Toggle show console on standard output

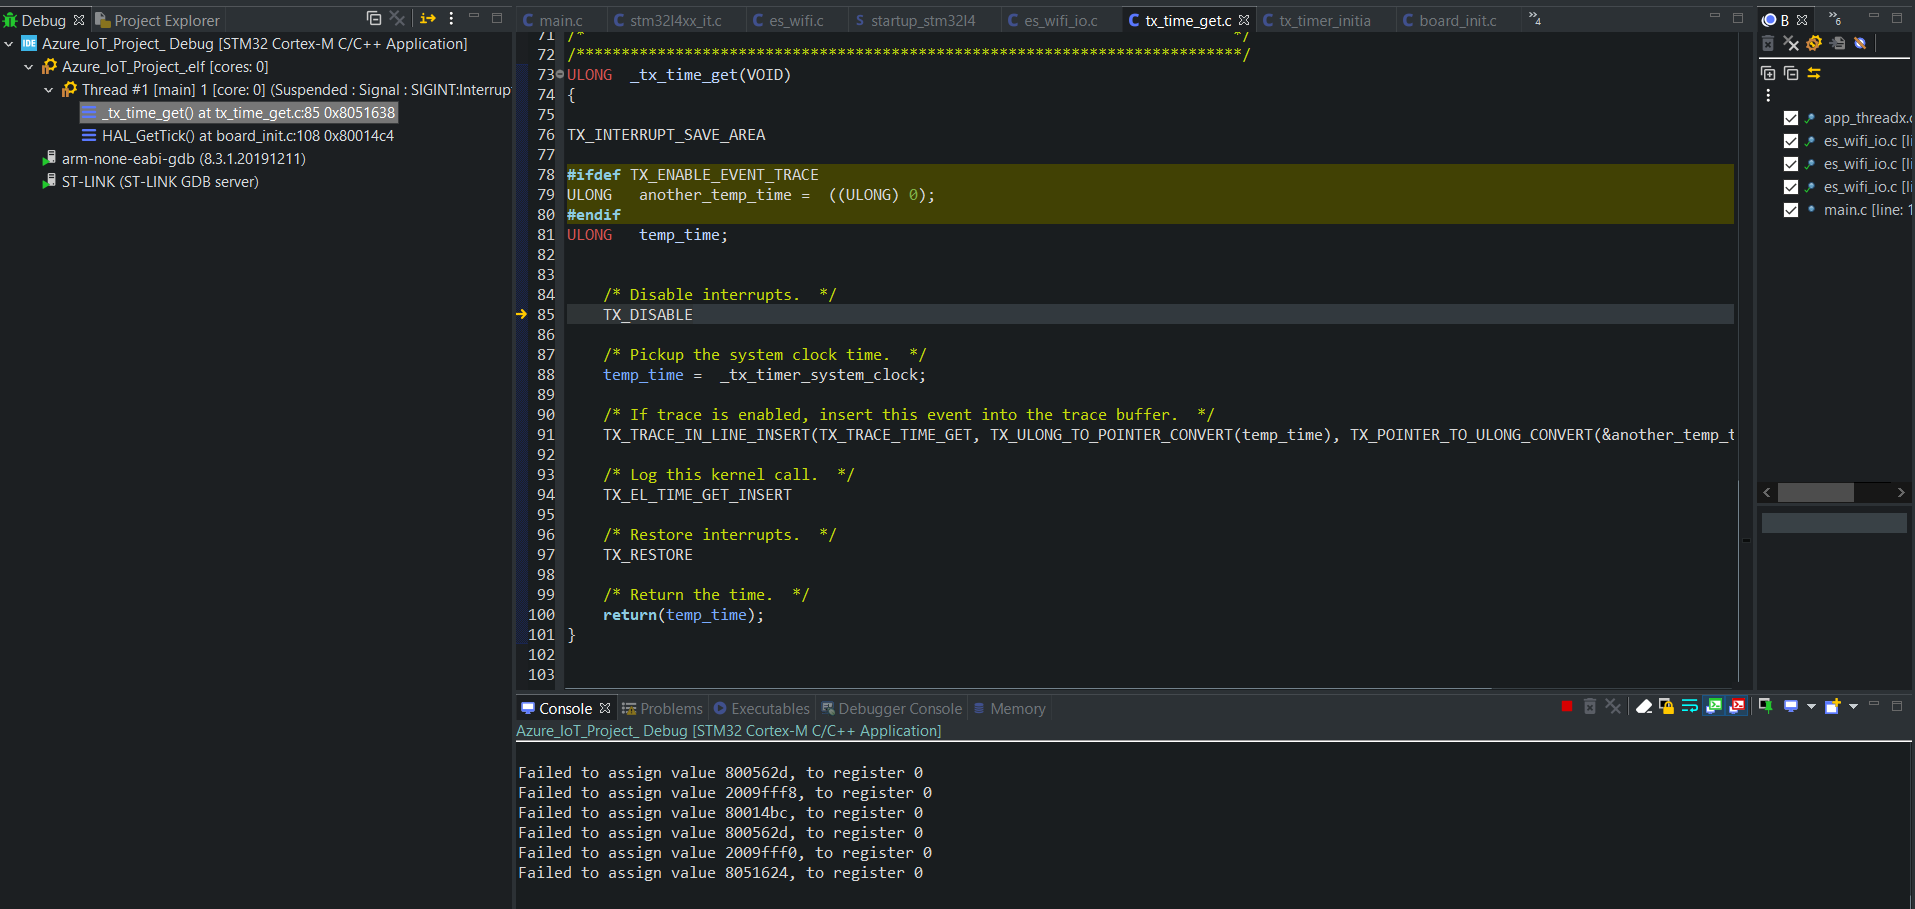(1714, 706)
